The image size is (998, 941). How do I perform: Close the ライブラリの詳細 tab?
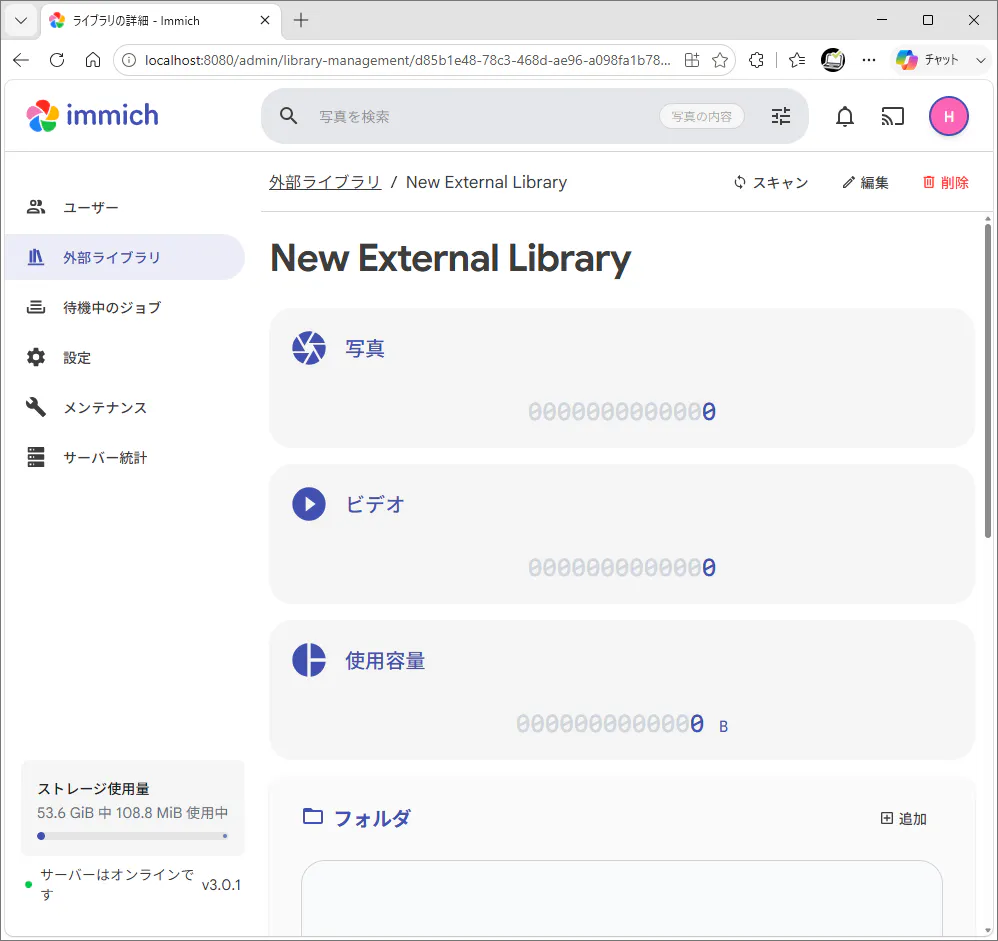click(x=265, y=20)
